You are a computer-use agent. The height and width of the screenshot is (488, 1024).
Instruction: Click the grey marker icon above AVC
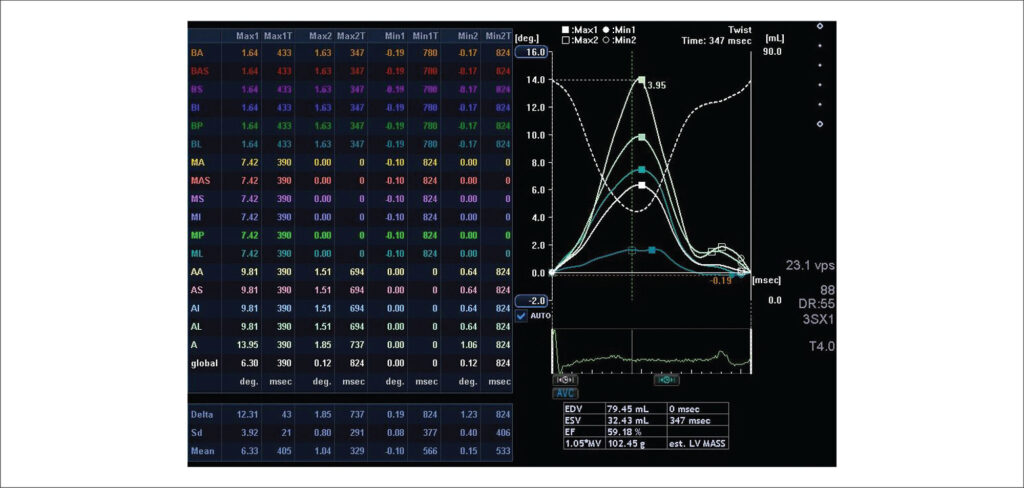[565, 380]
